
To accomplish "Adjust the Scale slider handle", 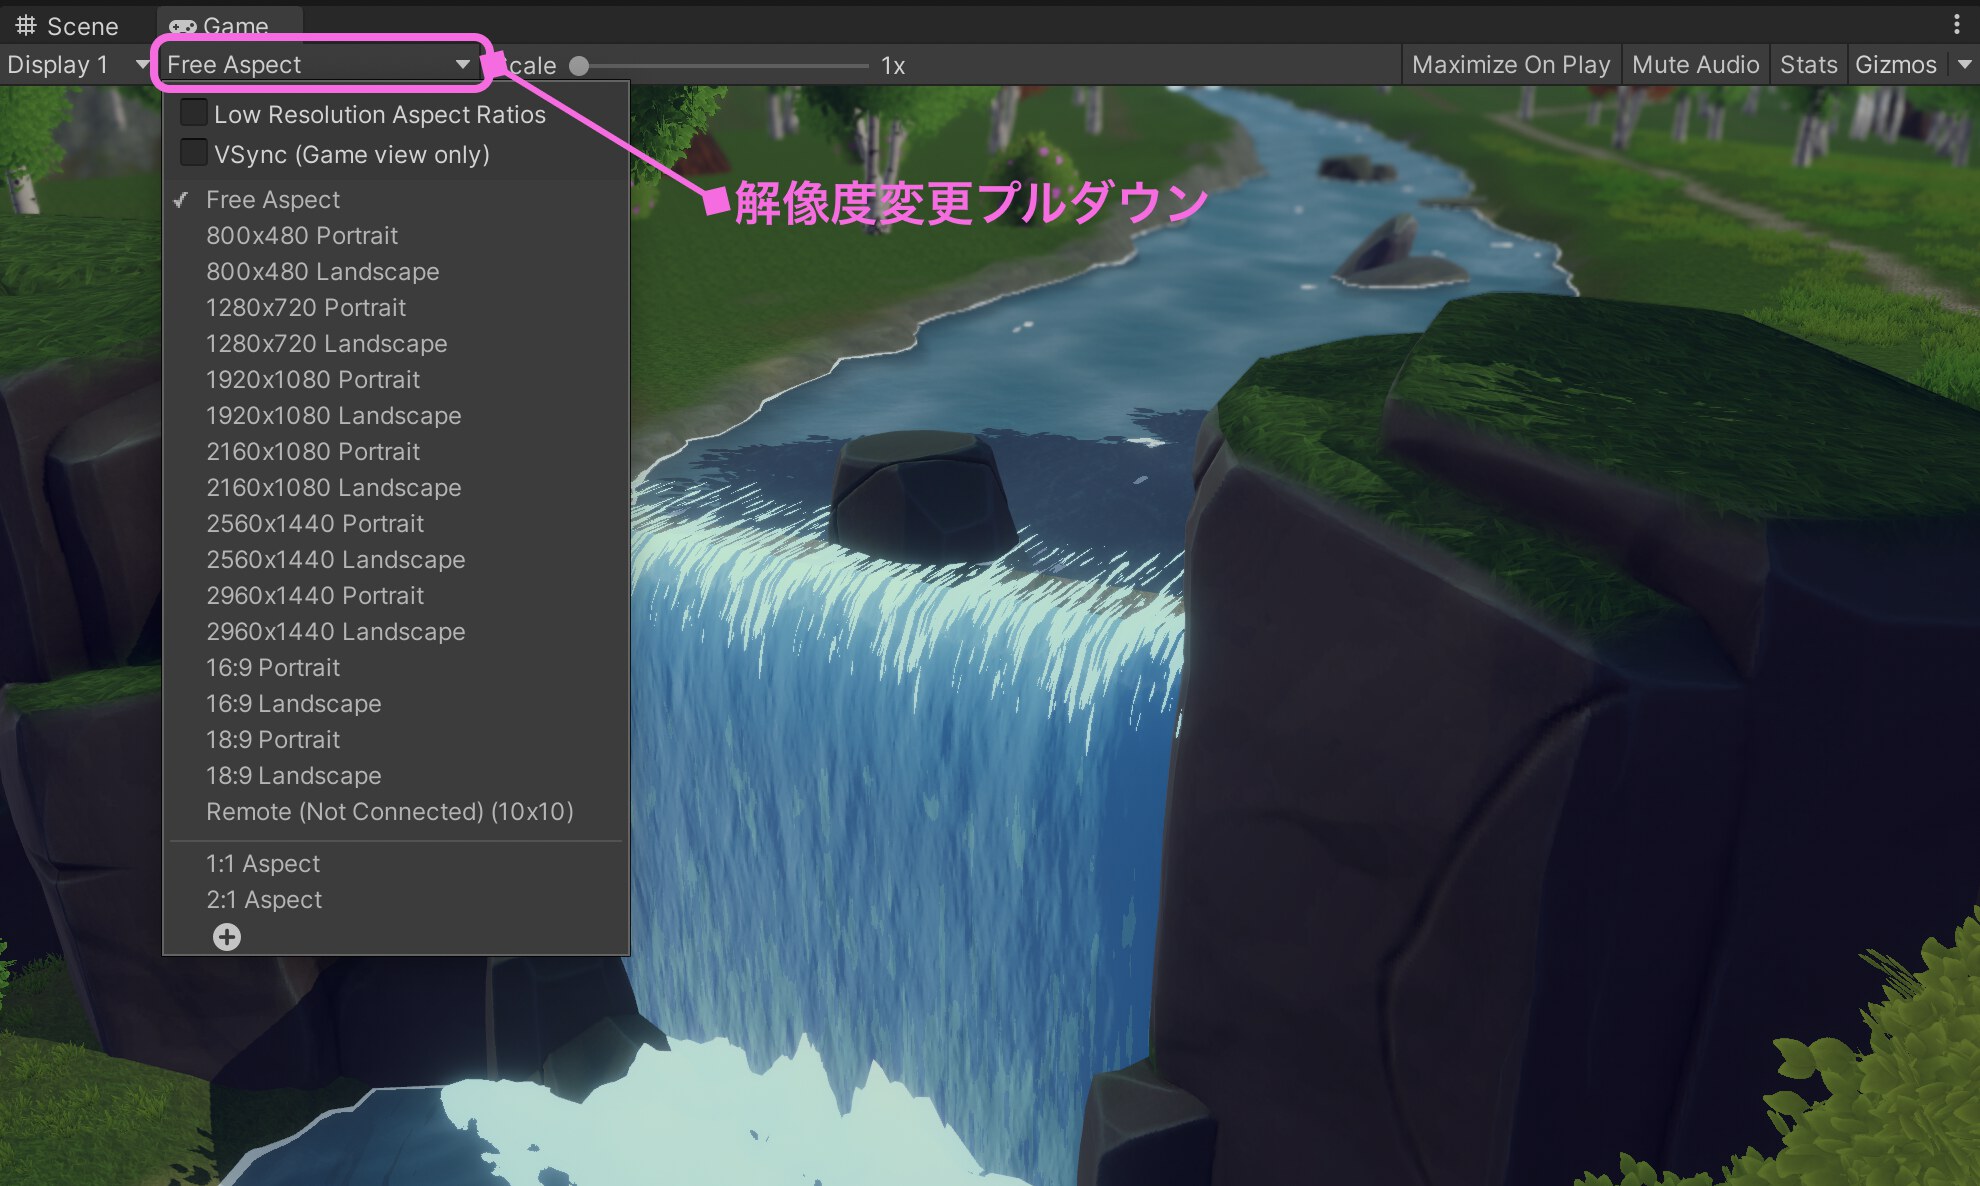I will (579, 66).
